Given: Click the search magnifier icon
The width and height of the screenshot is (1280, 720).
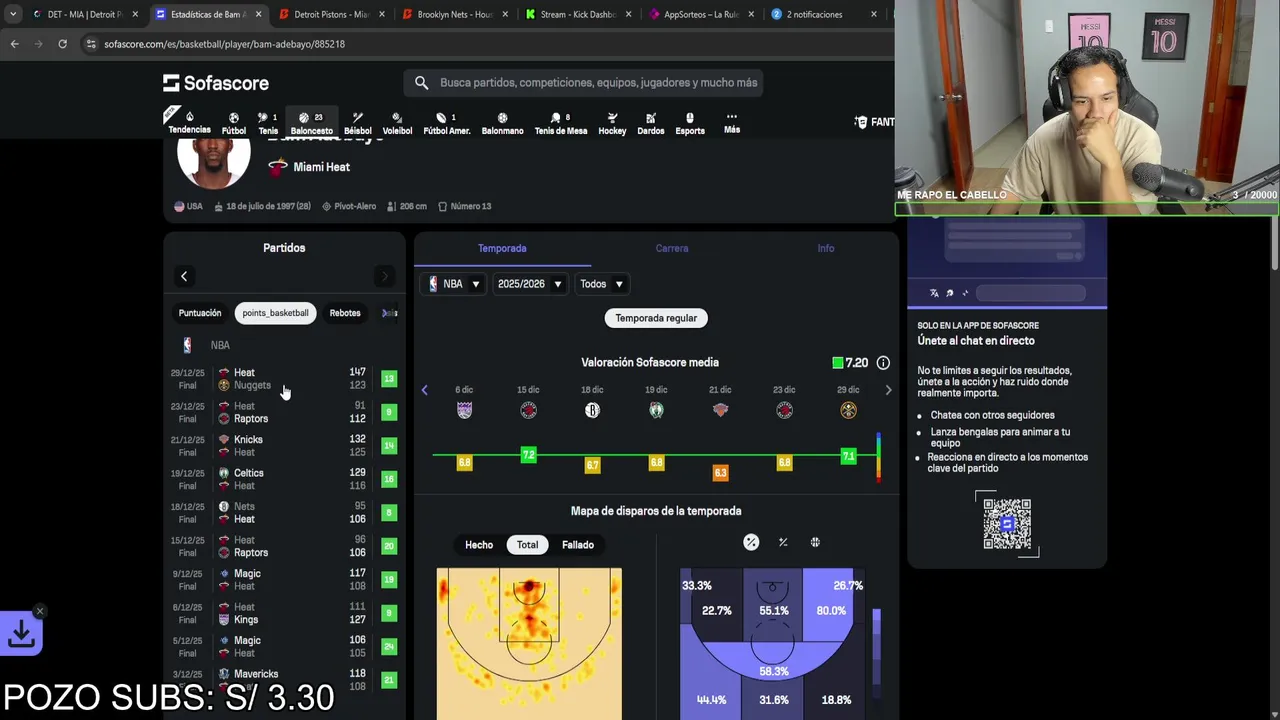Looking at the screenshot, I should click(421, 83).
